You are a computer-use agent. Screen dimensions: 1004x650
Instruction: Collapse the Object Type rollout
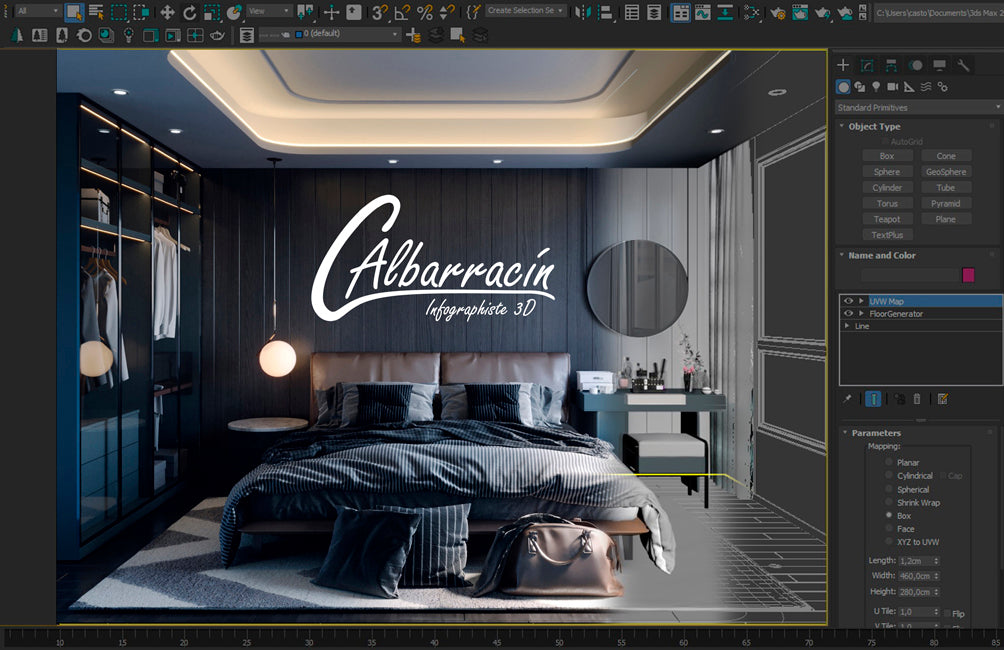pos(842,126)
